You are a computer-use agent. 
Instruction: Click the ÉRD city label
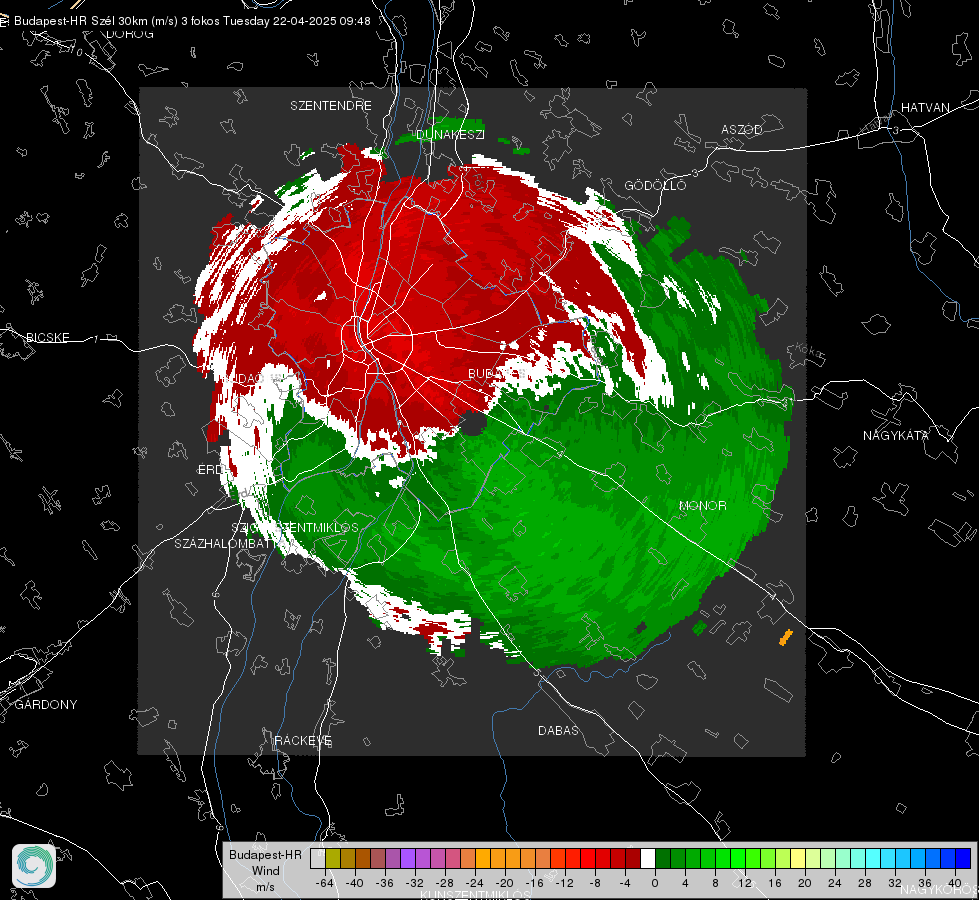(210, 470)
